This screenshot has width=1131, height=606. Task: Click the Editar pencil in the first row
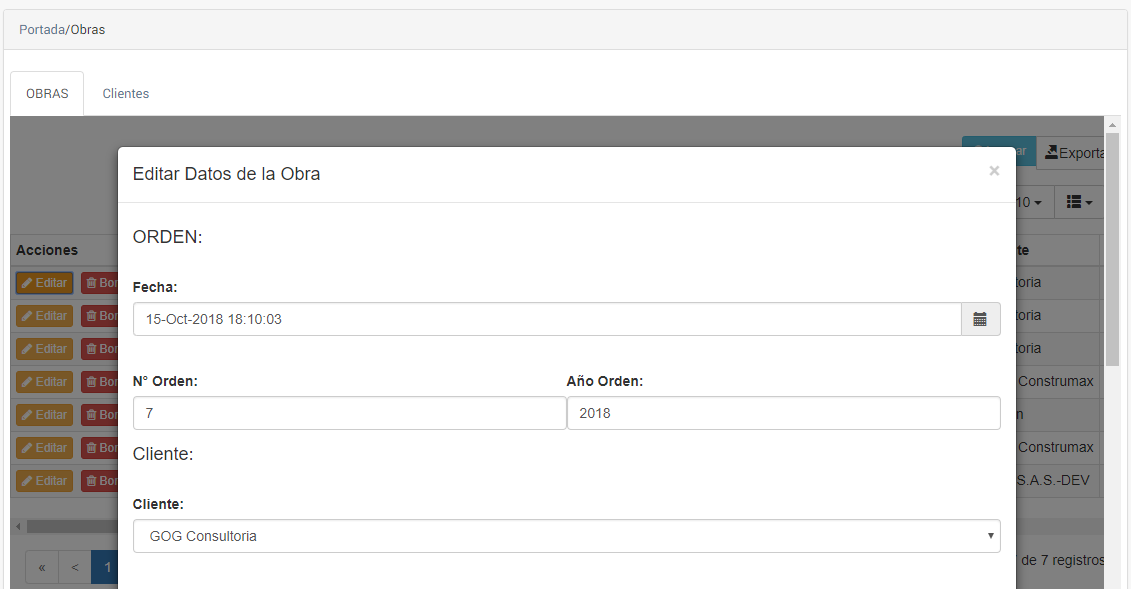coord(28,283)
